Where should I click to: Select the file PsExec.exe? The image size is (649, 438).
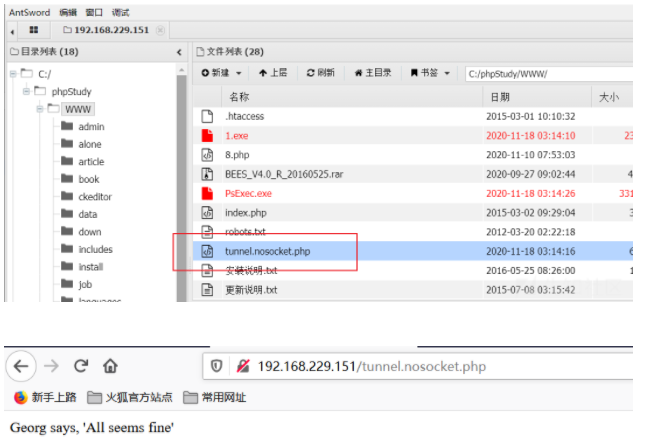pos(248,193)
